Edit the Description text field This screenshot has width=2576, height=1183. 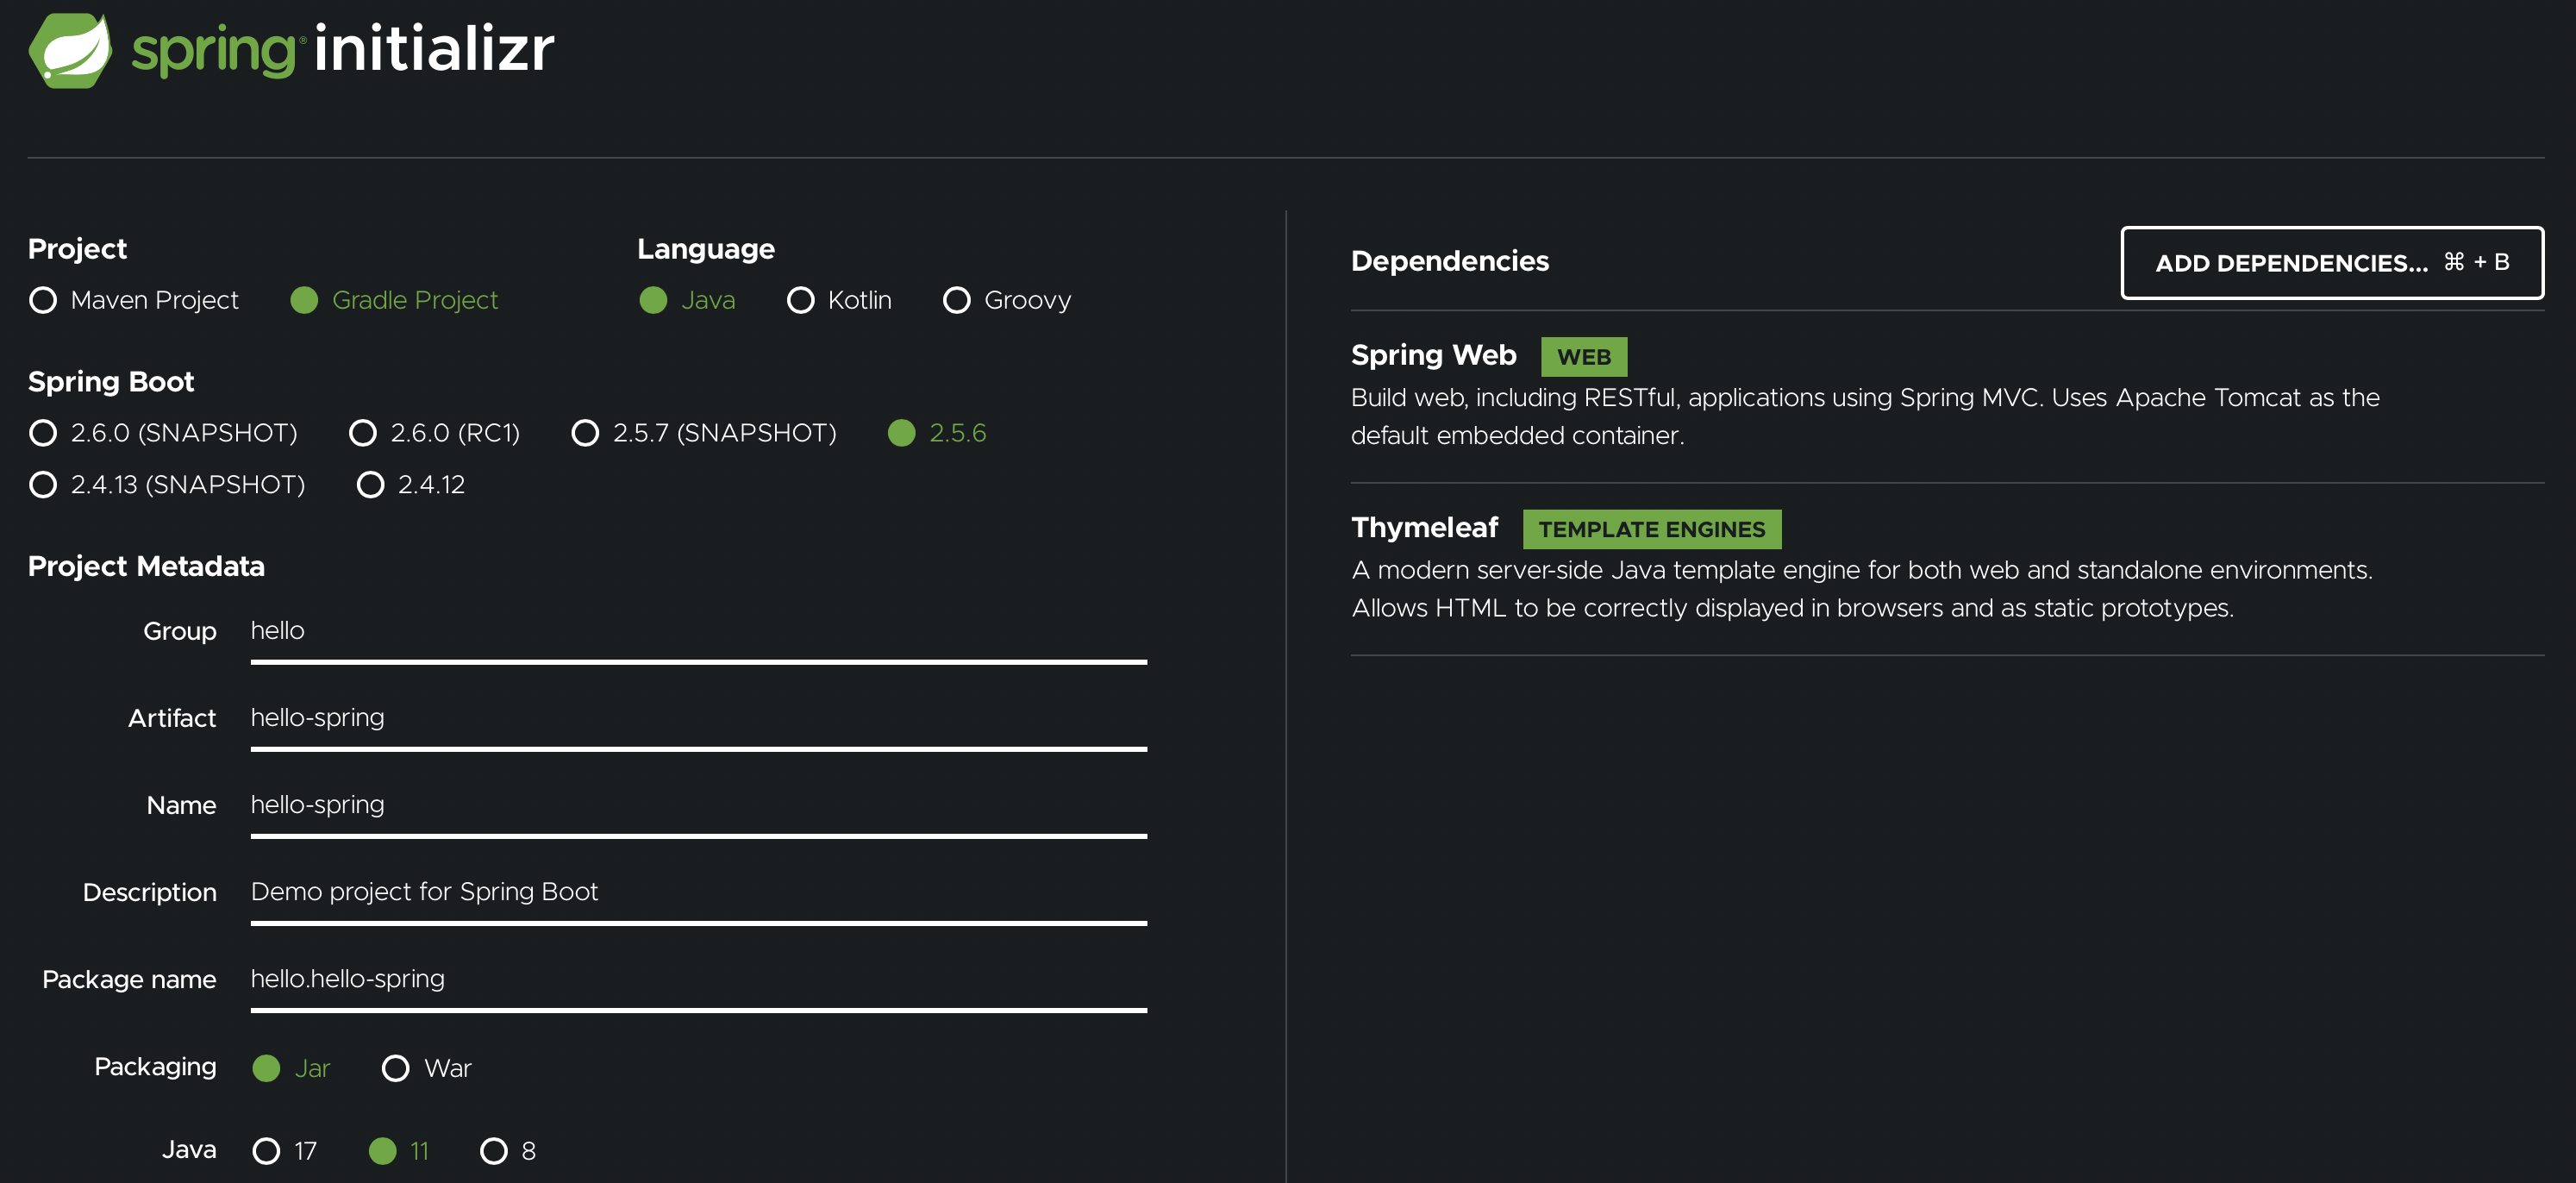(698, 892)
